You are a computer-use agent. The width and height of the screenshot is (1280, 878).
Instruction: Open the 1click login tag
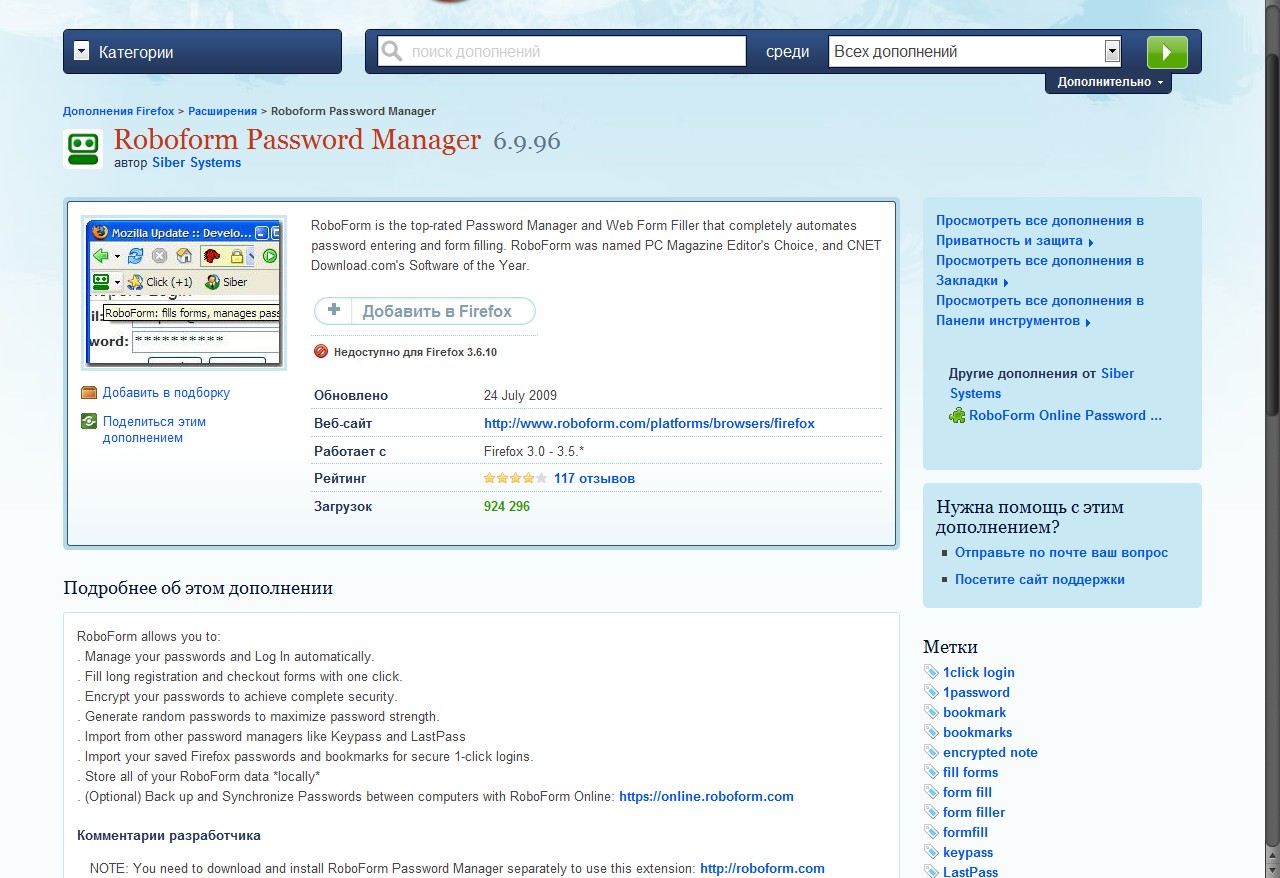[978, 673]
